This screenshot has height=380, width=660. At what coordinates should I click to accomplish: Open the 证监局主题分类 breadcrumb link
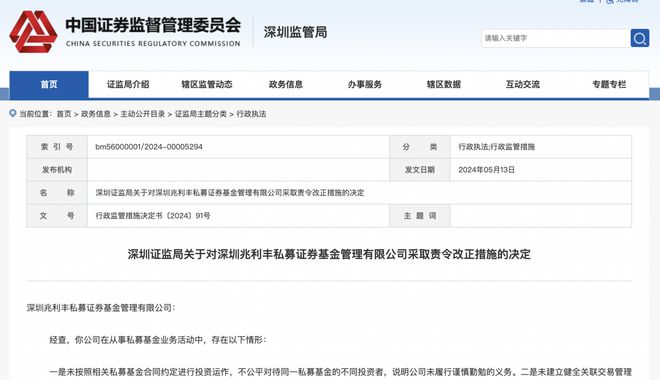pos(201,114)
